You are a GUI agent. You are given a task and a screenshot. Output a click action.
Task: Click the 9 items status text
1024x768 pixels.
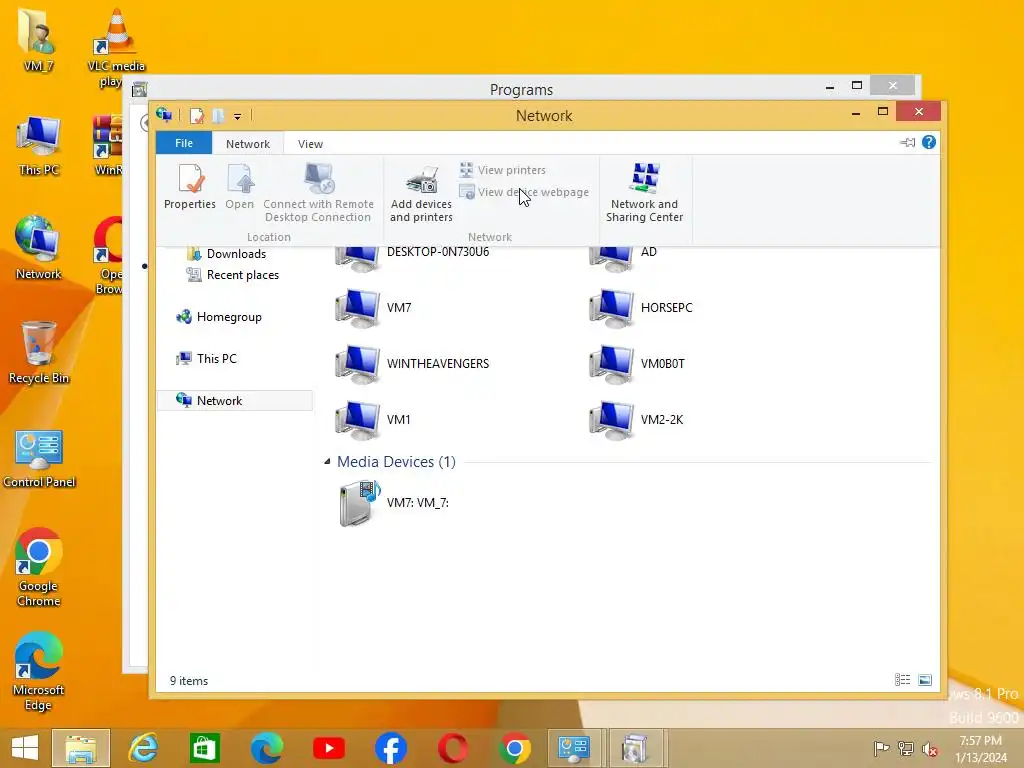(x=189, y=680)
